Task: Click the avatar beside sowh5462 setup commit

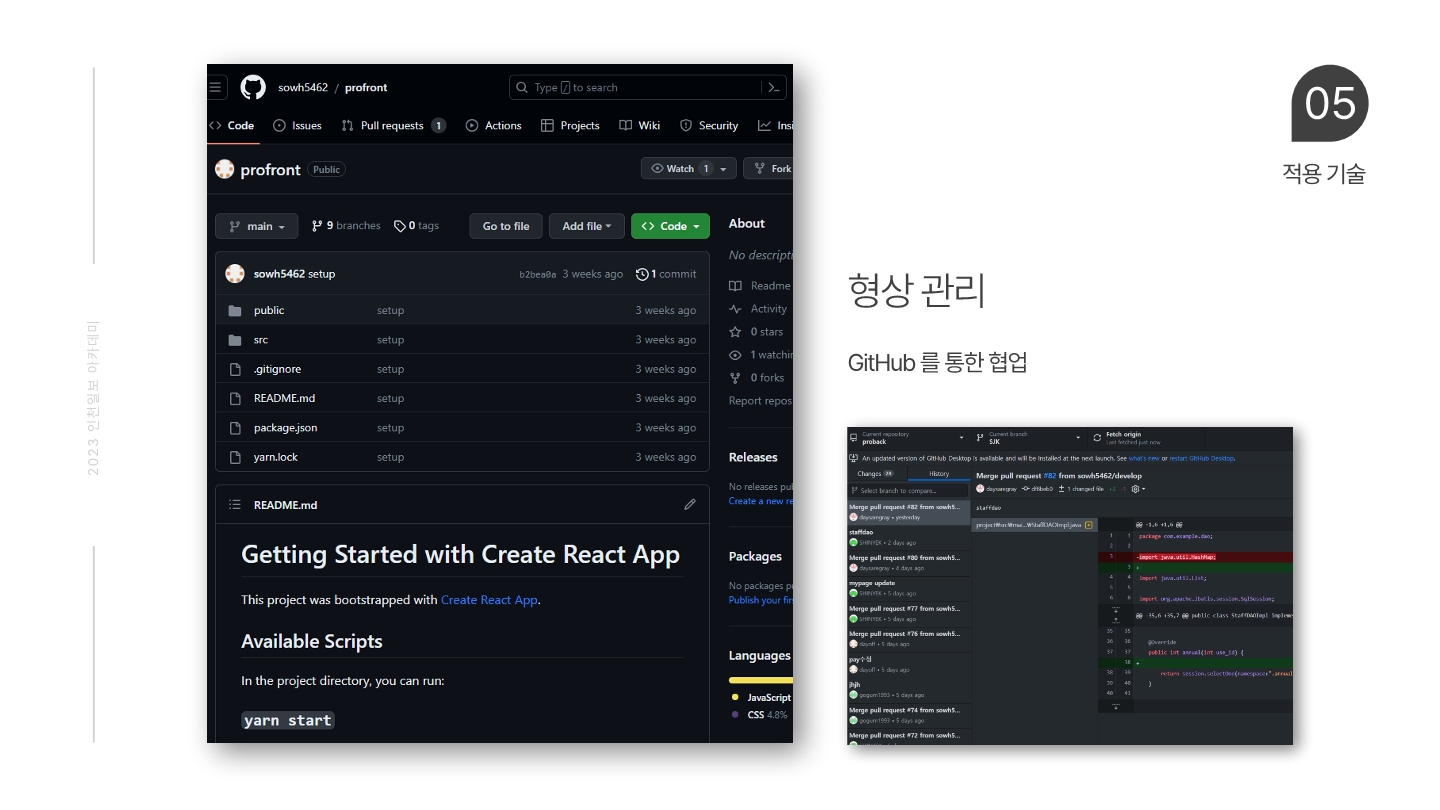Action: (235, 274)
